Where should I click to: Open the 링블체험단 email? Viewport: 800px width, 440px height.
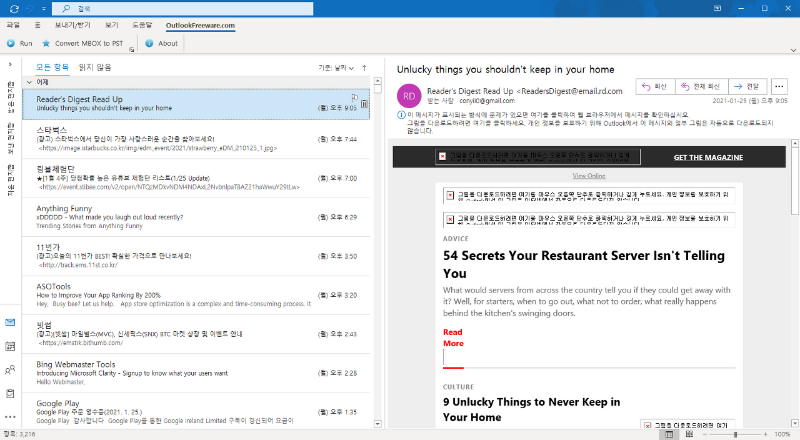[196, 178]
